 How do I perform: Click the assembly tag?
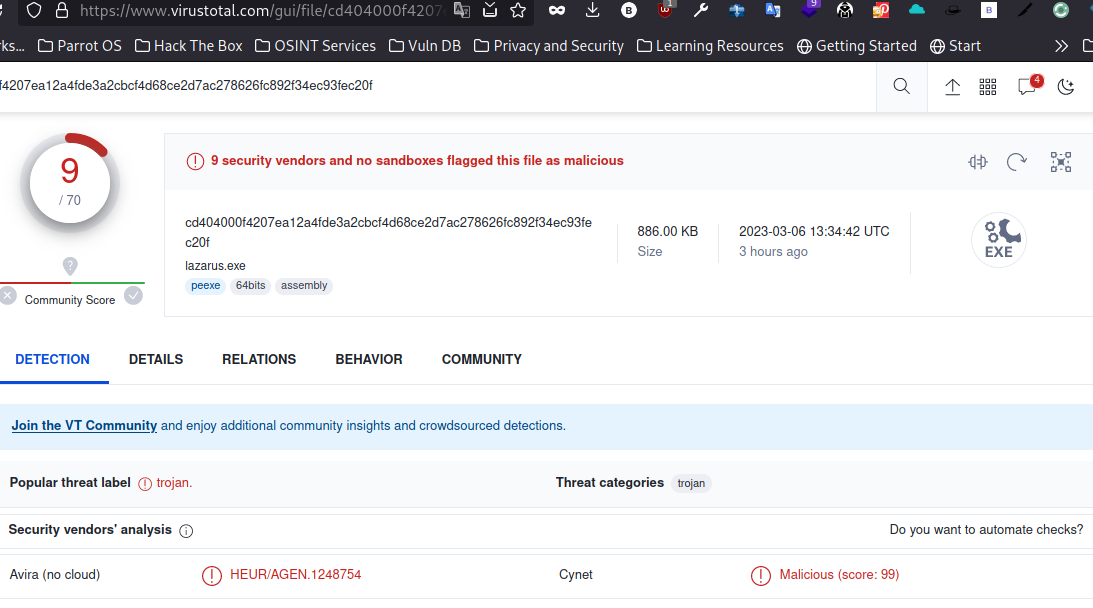click(304, 286)
